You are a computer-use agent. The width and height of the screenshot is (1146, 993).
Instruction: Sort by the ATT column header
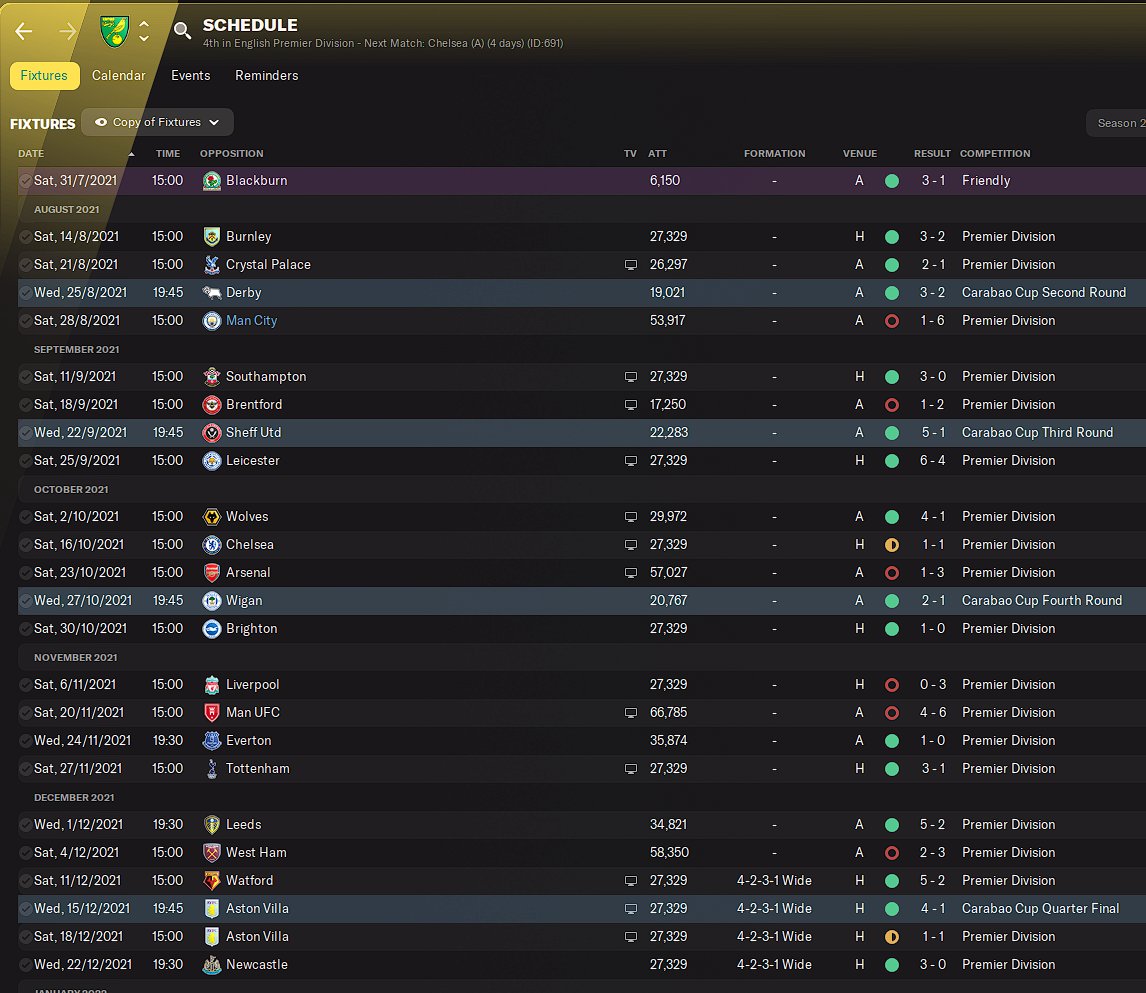[657, 153]
